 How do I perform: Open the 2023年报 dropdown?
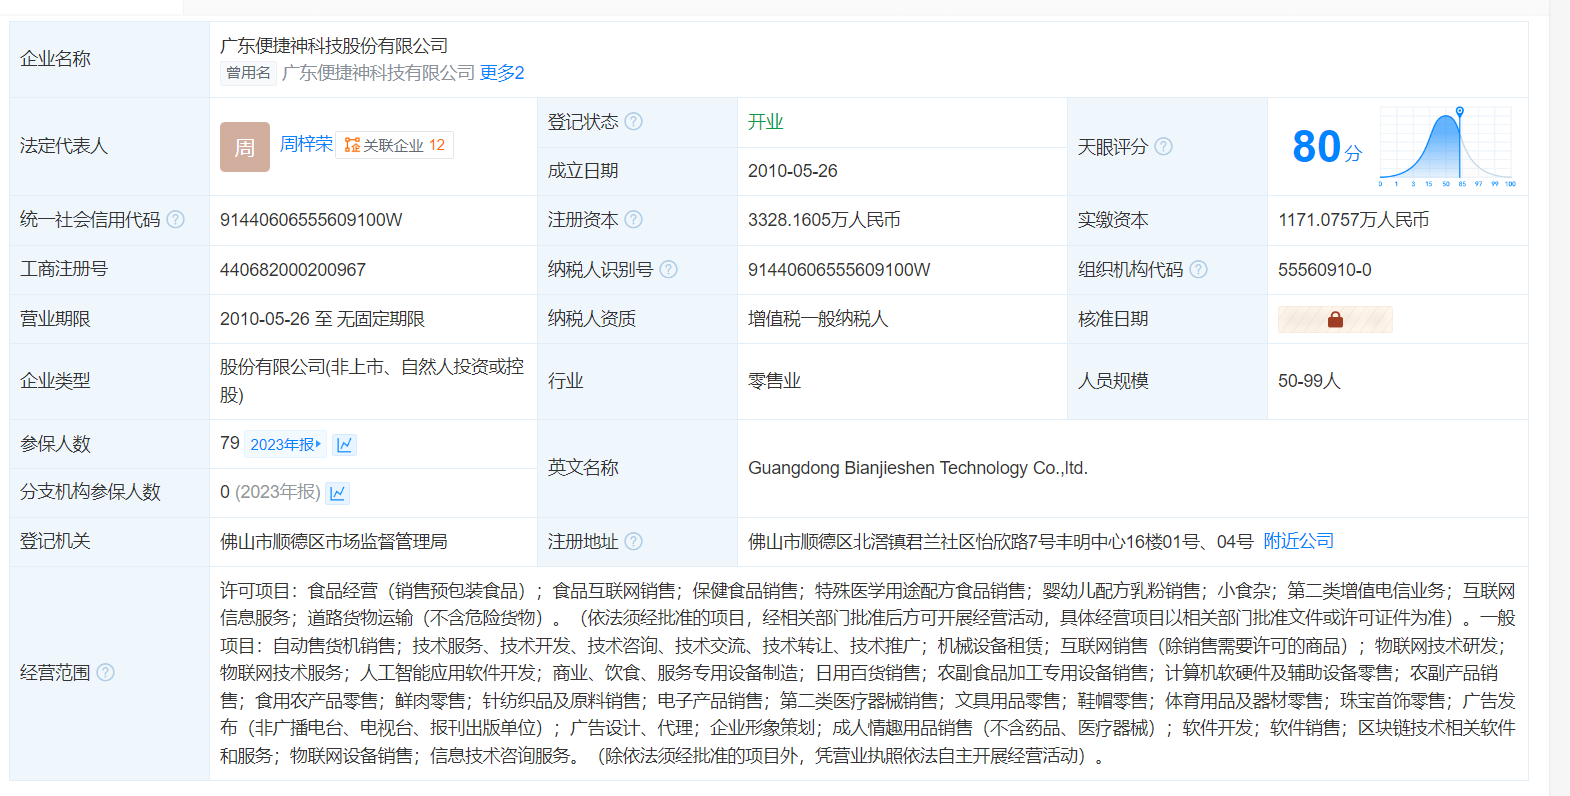pyautogui.click(x=286, y=445)
